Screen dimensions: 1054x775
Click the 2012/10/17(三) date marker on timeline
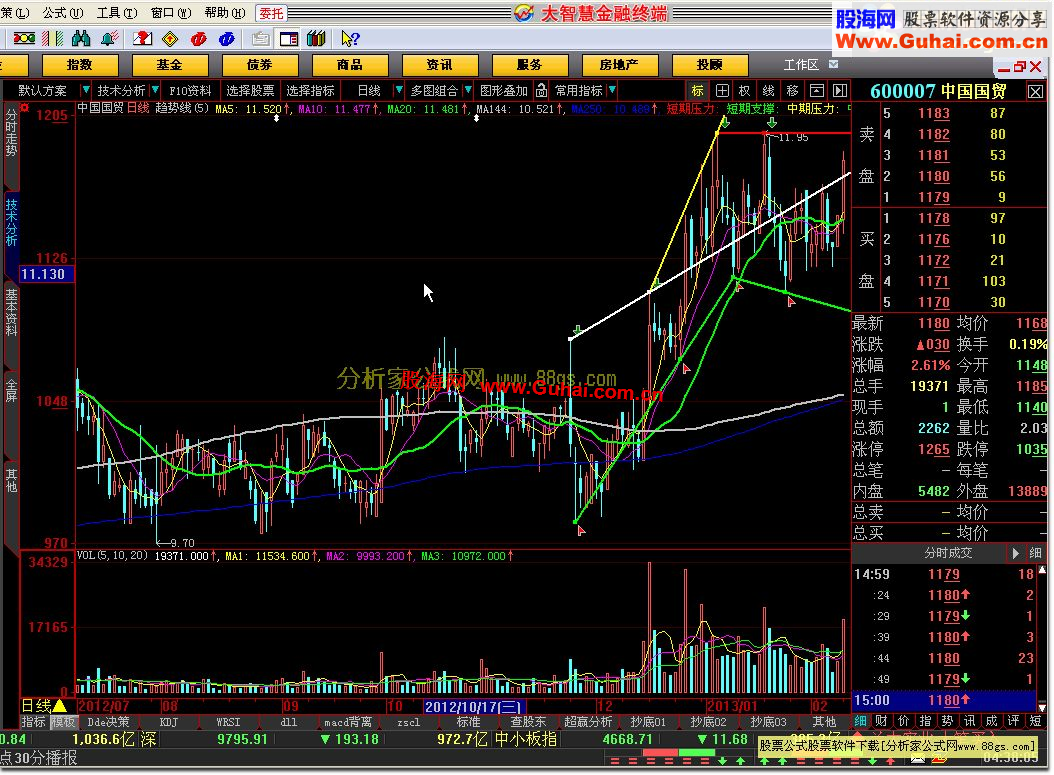(473, 706)
